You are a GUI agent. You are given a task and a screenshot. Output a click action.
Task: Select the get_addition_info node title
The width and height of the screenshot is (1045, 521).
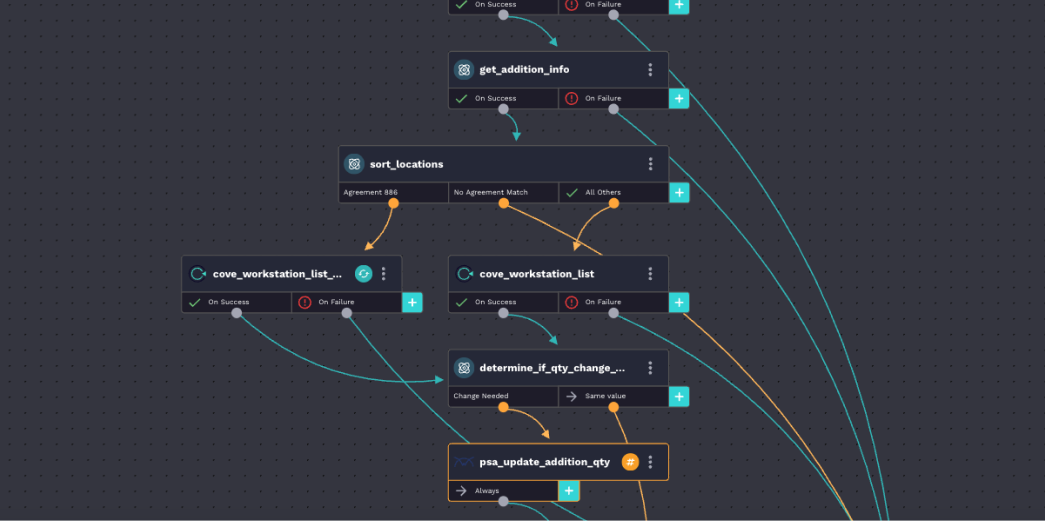[524, 70]
